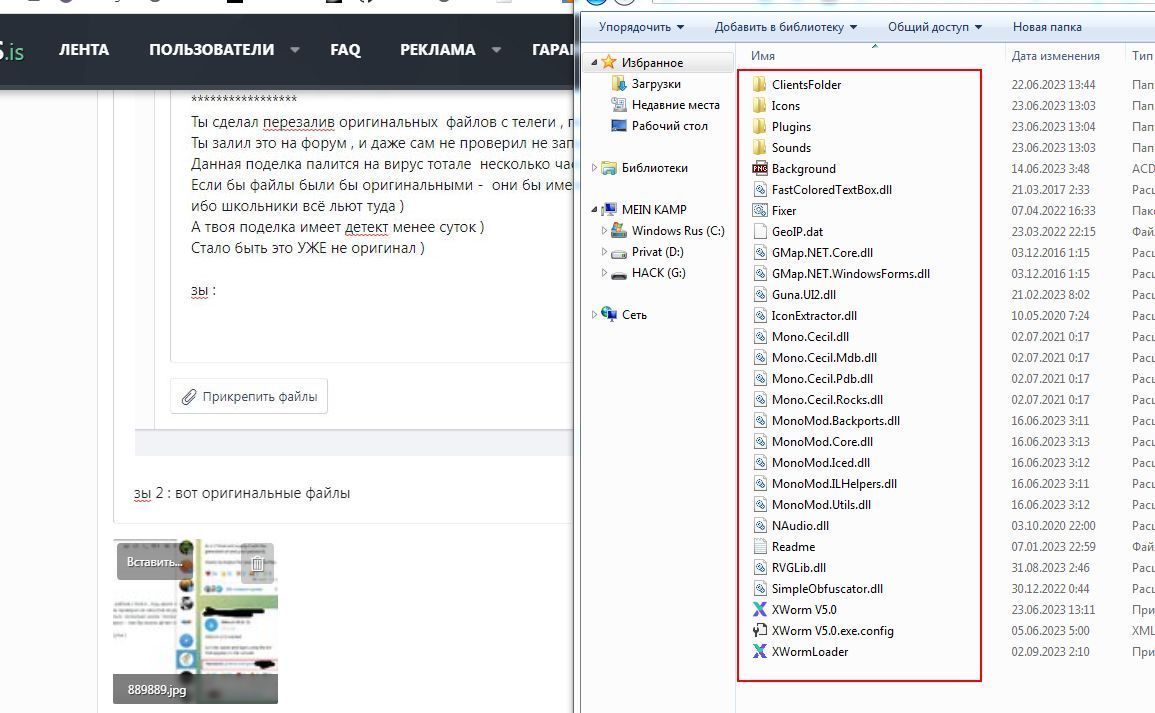Click the Вставить button on thumbnail
1155x713 pixels.
pyautogui.click(x=153, y=562)
